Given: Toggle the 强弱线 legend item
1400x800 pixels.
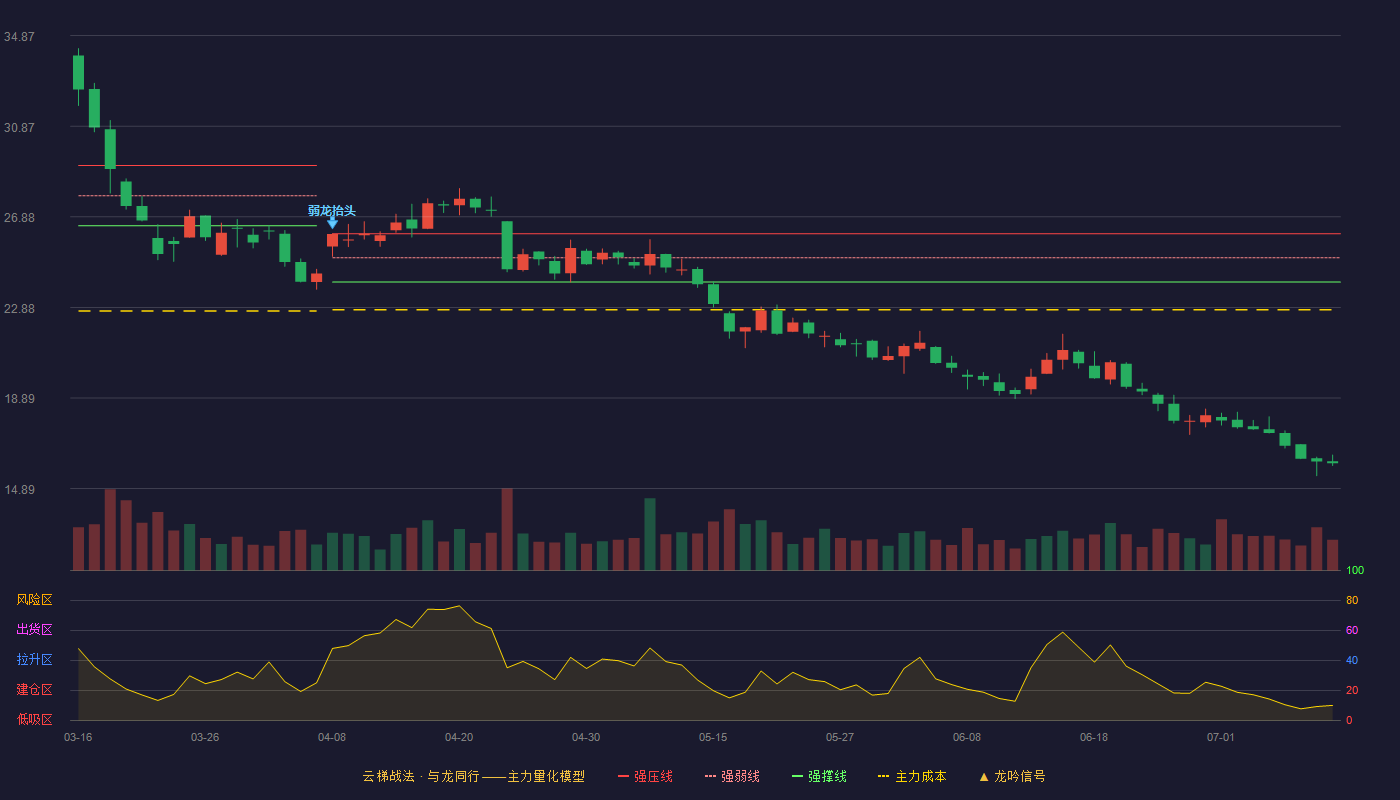Looking at the screenshot, I should [x=732, y=776].
